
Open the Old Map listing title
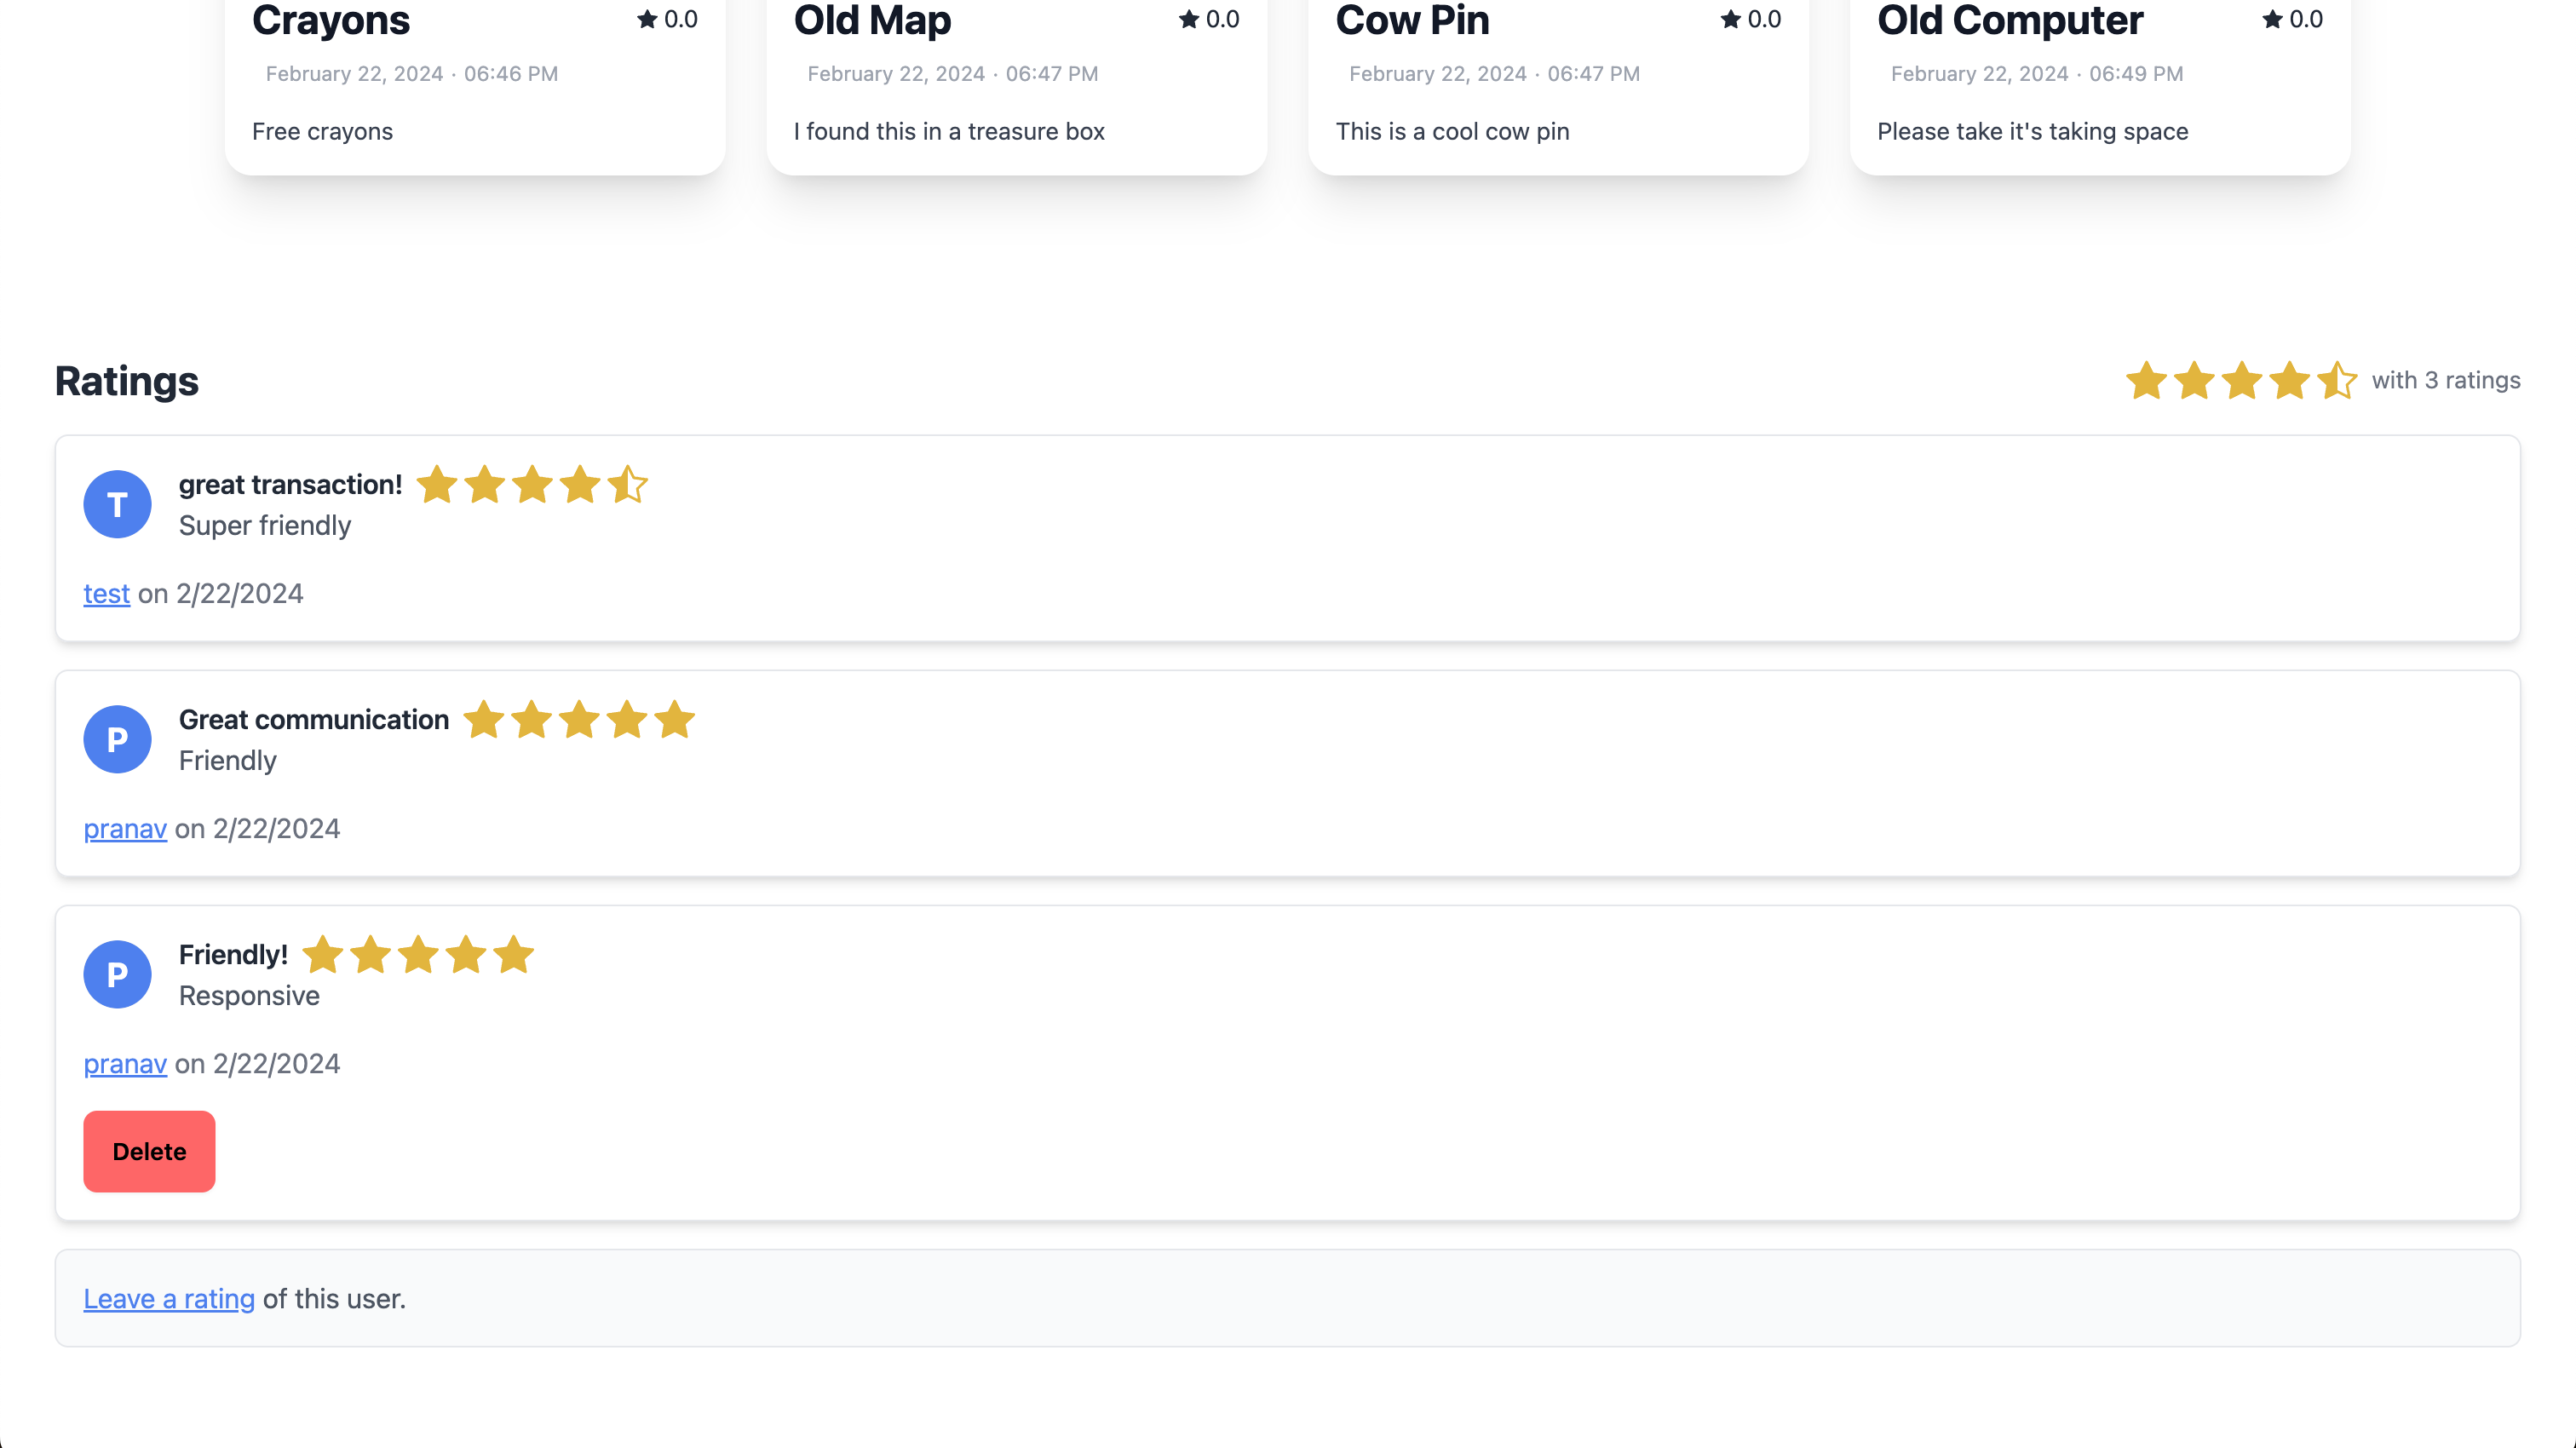pos(872,20)
